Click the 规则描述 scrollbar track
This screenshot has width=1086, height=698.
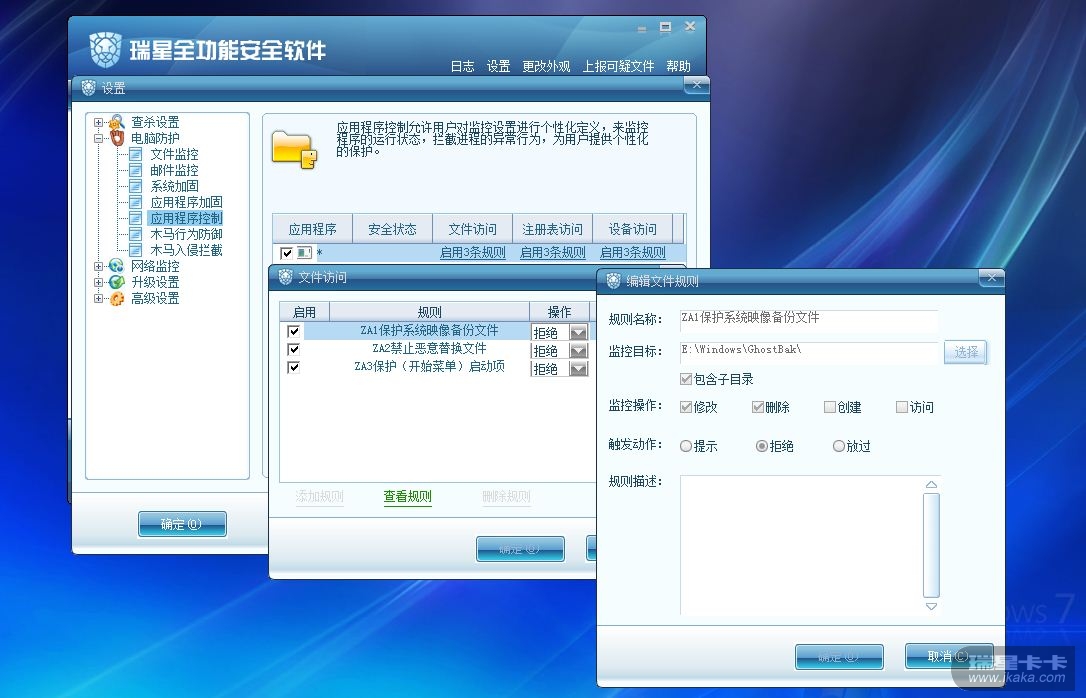point(932,545)
